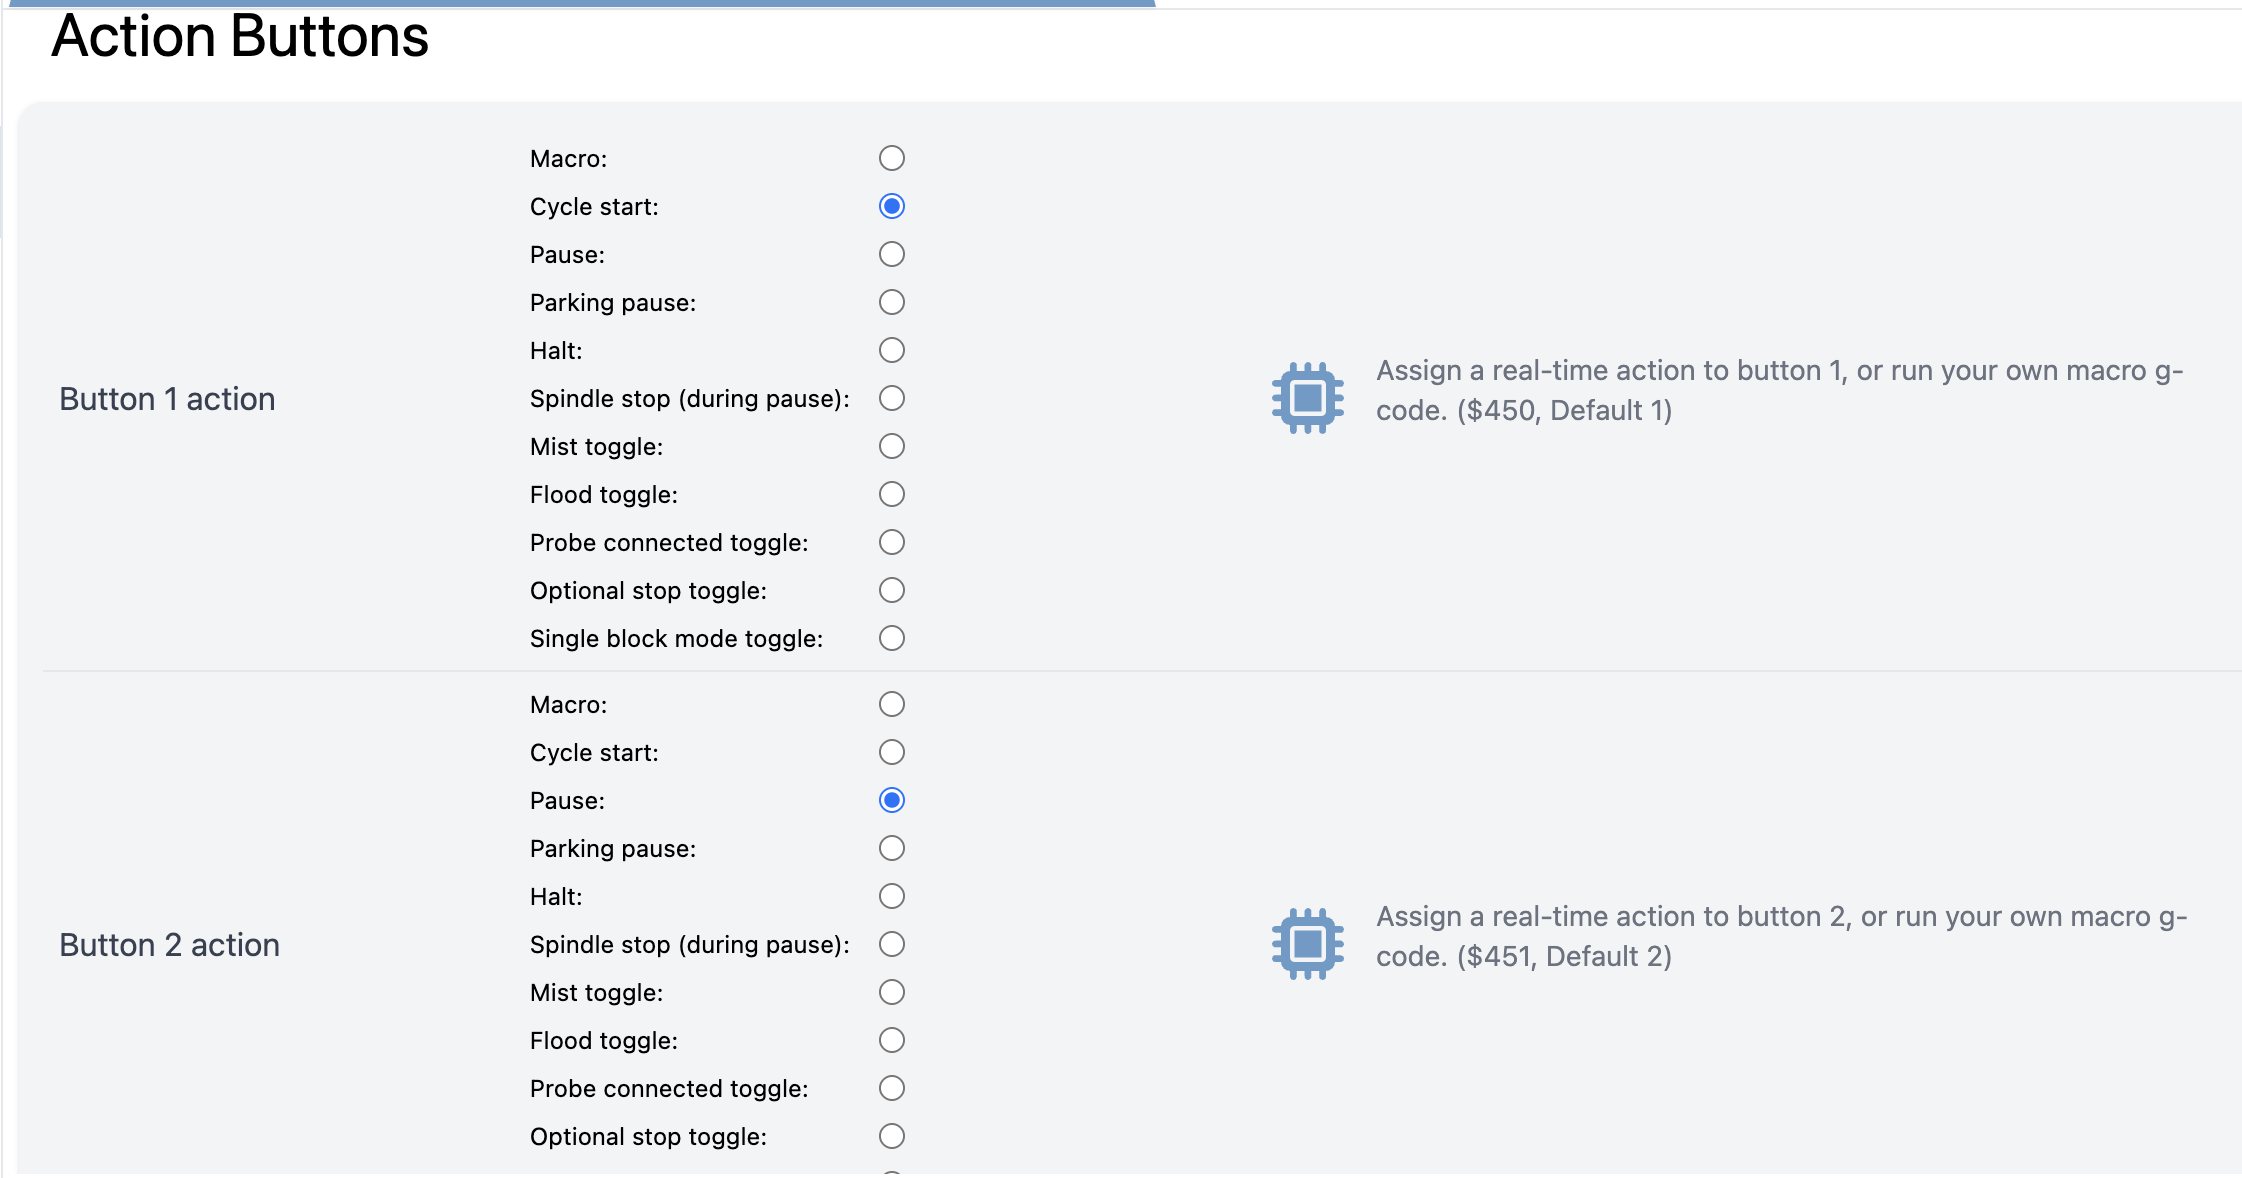Select Flood toggle for Button 1
The width and height of the screenshot is (2242, 1178).
pos(891,494)
